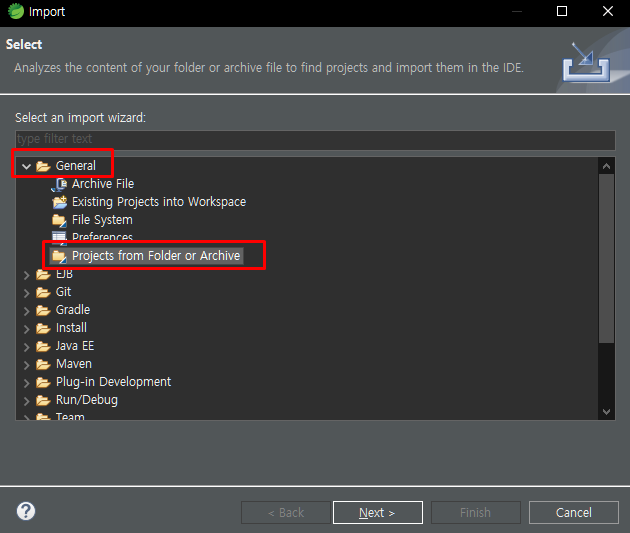Click the Existing Projects into Workspace icon
This screenshot has width=630, height=533.
(x=59, y=202)
